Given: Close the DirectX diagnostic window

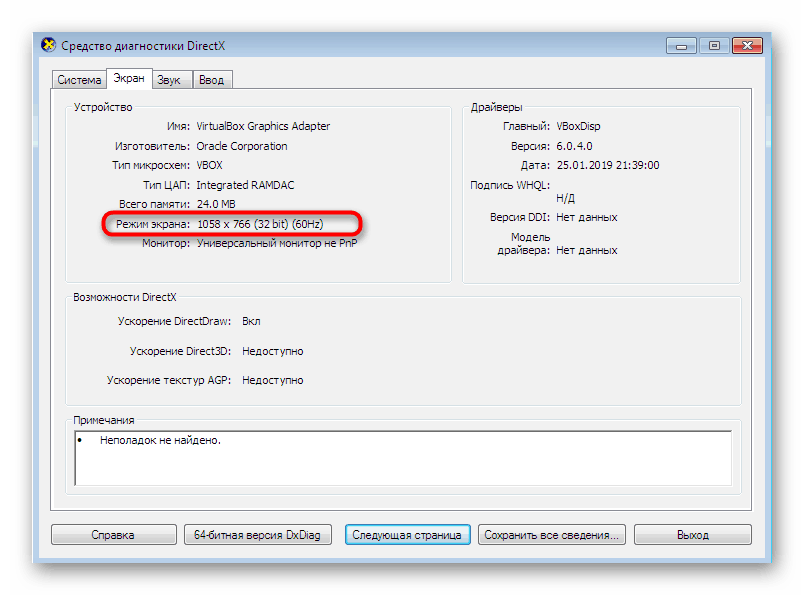Looking at the screenshot, I should coord(748,46).
